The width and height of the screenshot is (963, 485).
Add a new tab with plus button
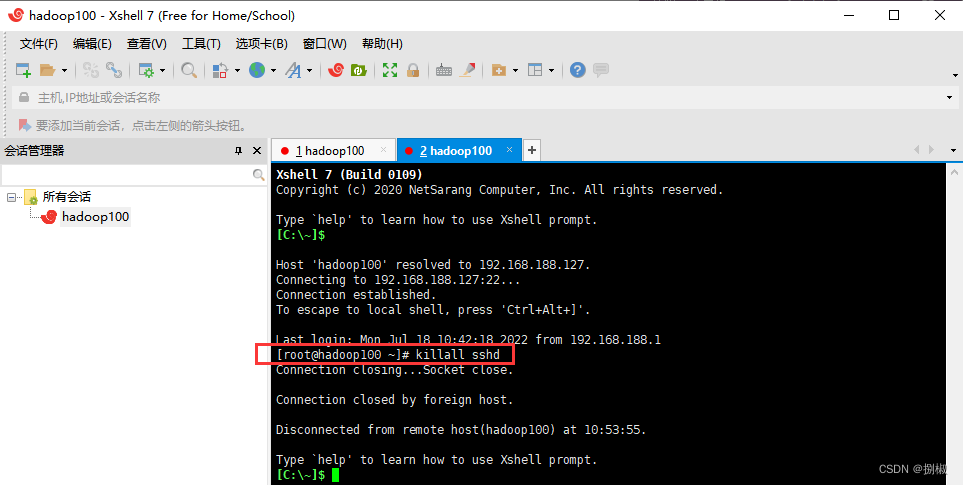pyautogui.click(x=532, y=150)
